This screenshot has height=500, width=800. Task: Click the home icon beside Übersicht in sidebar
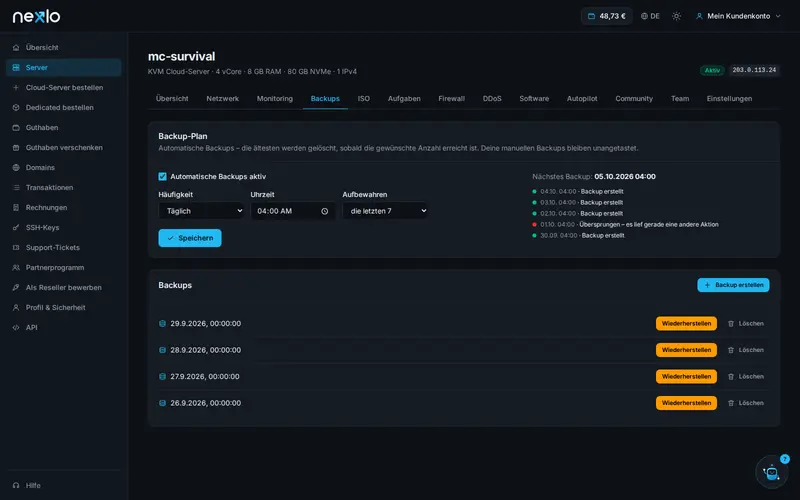(x=16, y=47)
